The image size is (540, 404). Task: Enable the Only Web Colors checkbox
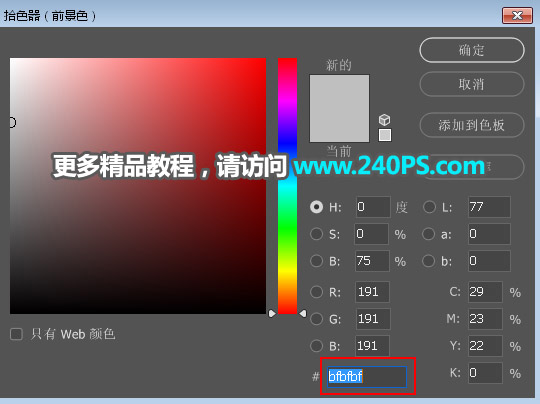(16, 334)
